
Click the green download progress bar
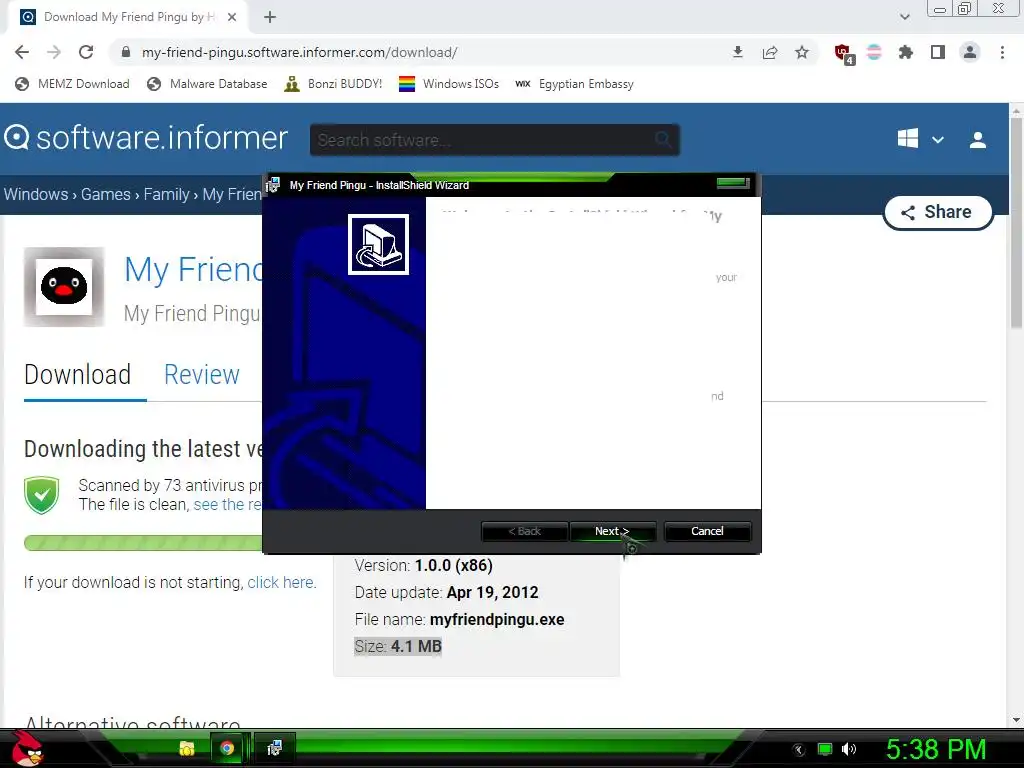coord(143,543)
